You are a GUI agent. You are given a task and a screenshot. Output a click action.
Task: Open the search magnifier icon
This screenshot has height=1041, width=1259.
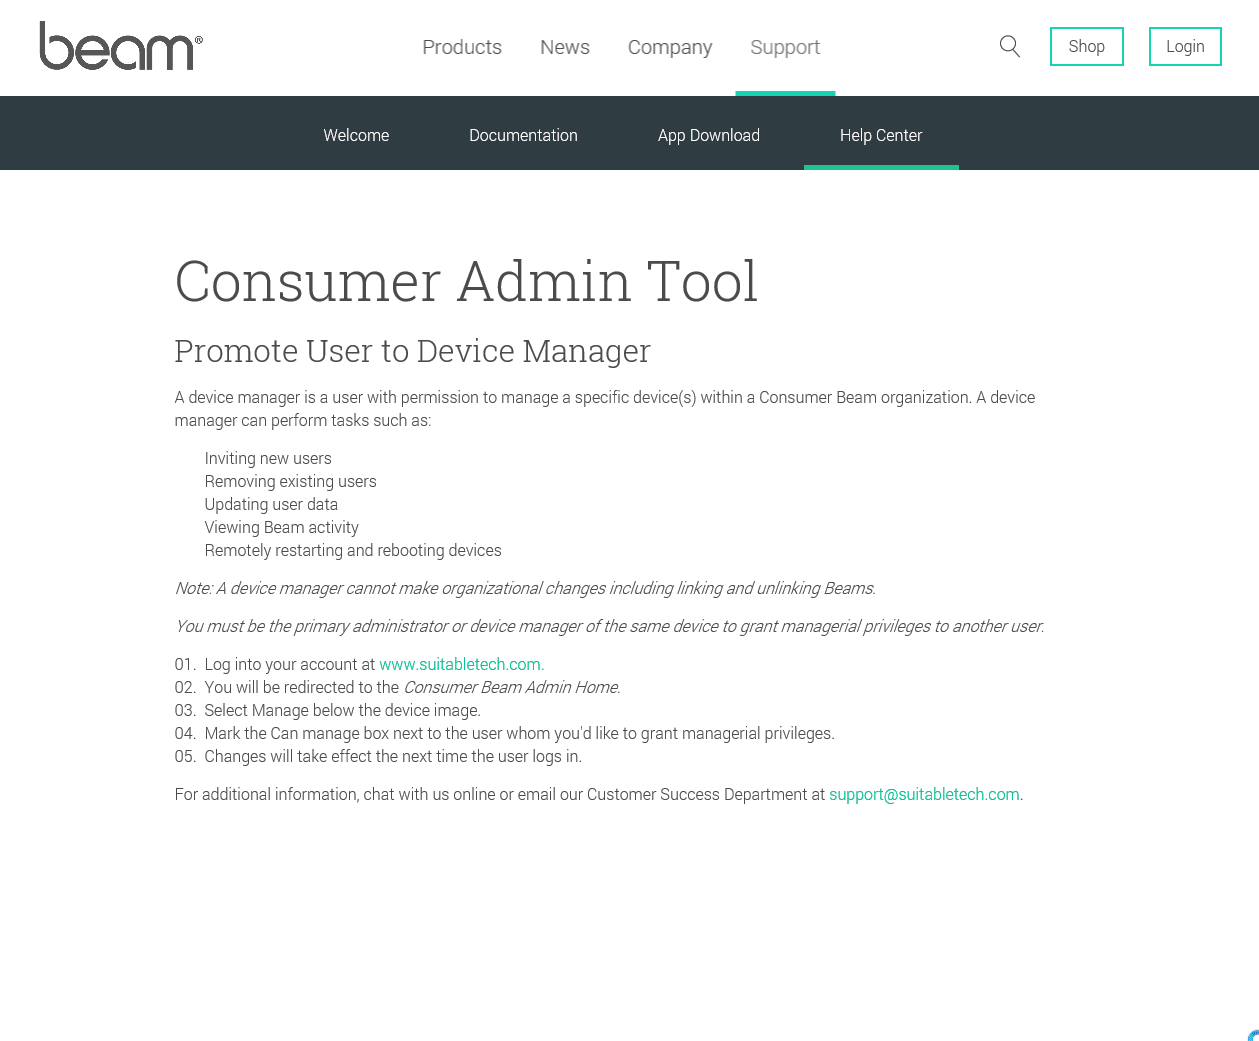(1010, 46)
